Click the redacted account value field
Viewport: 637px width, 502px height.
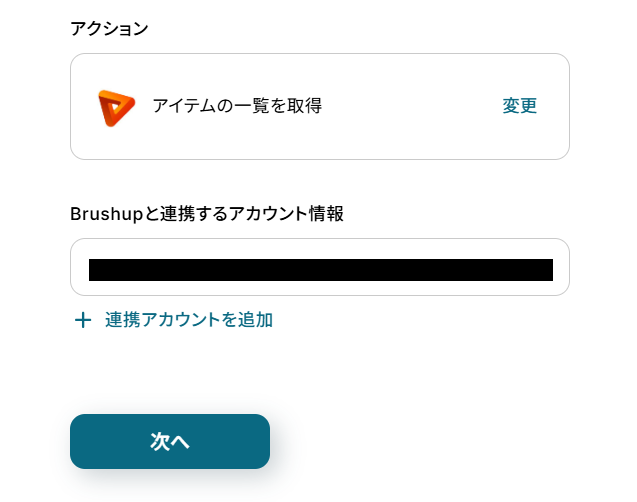click(x=320, y=269)
